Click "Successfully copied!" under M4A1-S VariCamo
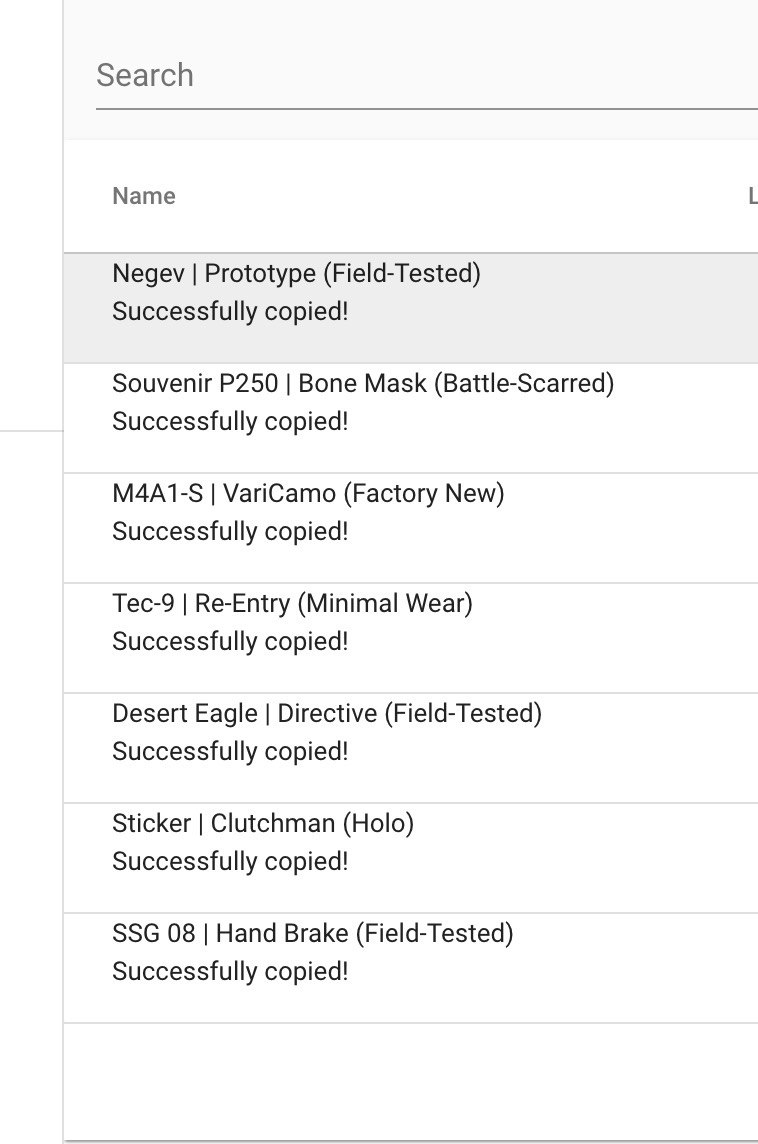Viewport: 758px width, 1144px height. click(230, 532)
